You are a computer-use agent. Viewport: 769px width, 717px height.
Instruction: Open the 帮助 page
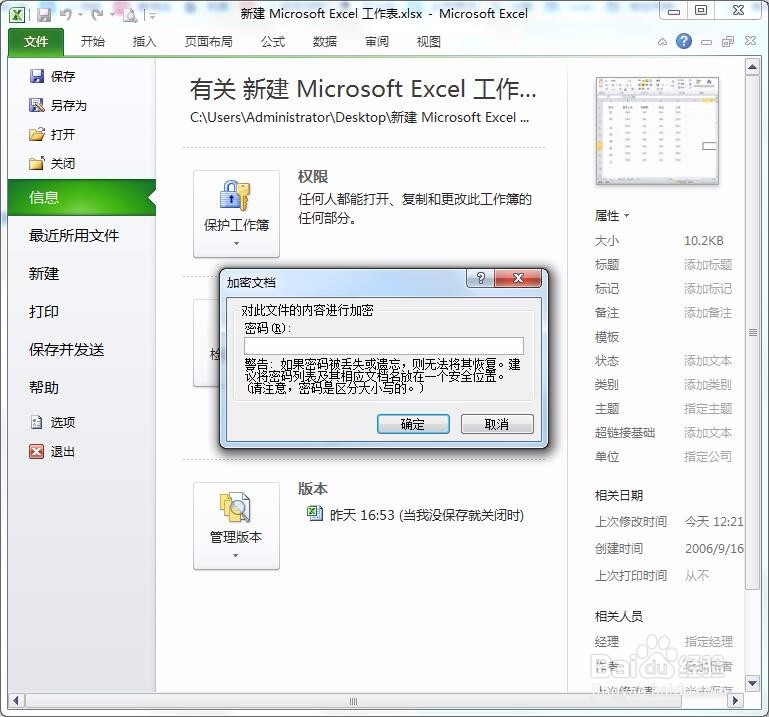[x=44, y=387]
